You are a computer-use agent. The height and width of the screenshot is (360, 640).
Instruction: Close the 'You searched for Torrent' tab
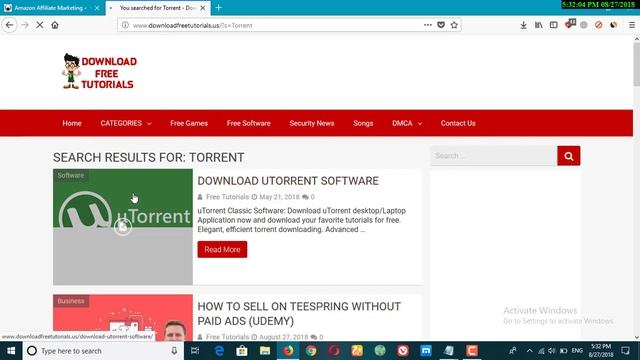coord(202,8)
